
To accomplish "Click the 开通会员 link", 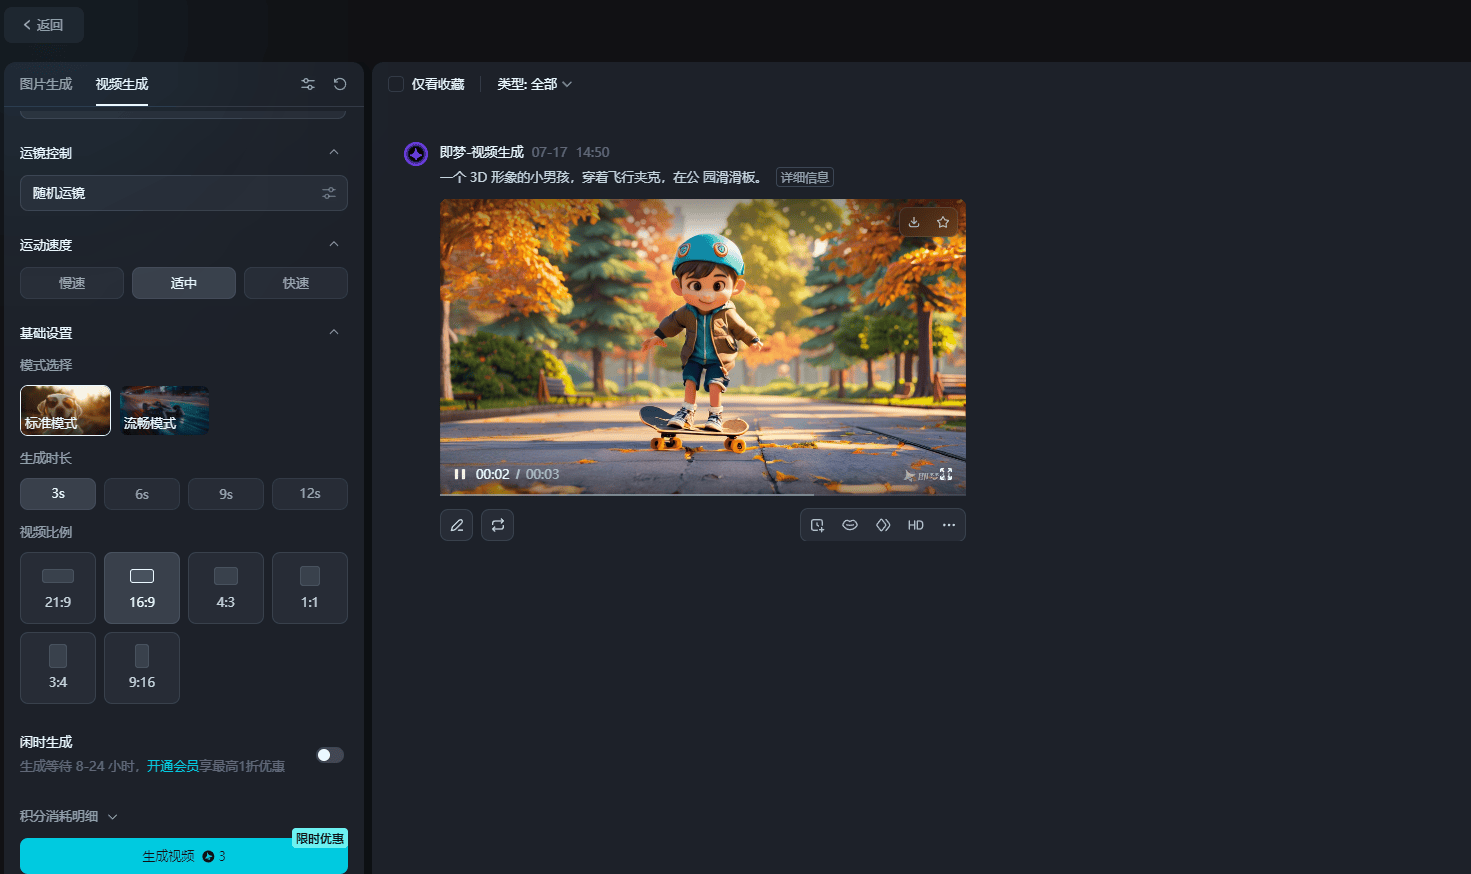I will pyautogui.click(x=173, y=766).
